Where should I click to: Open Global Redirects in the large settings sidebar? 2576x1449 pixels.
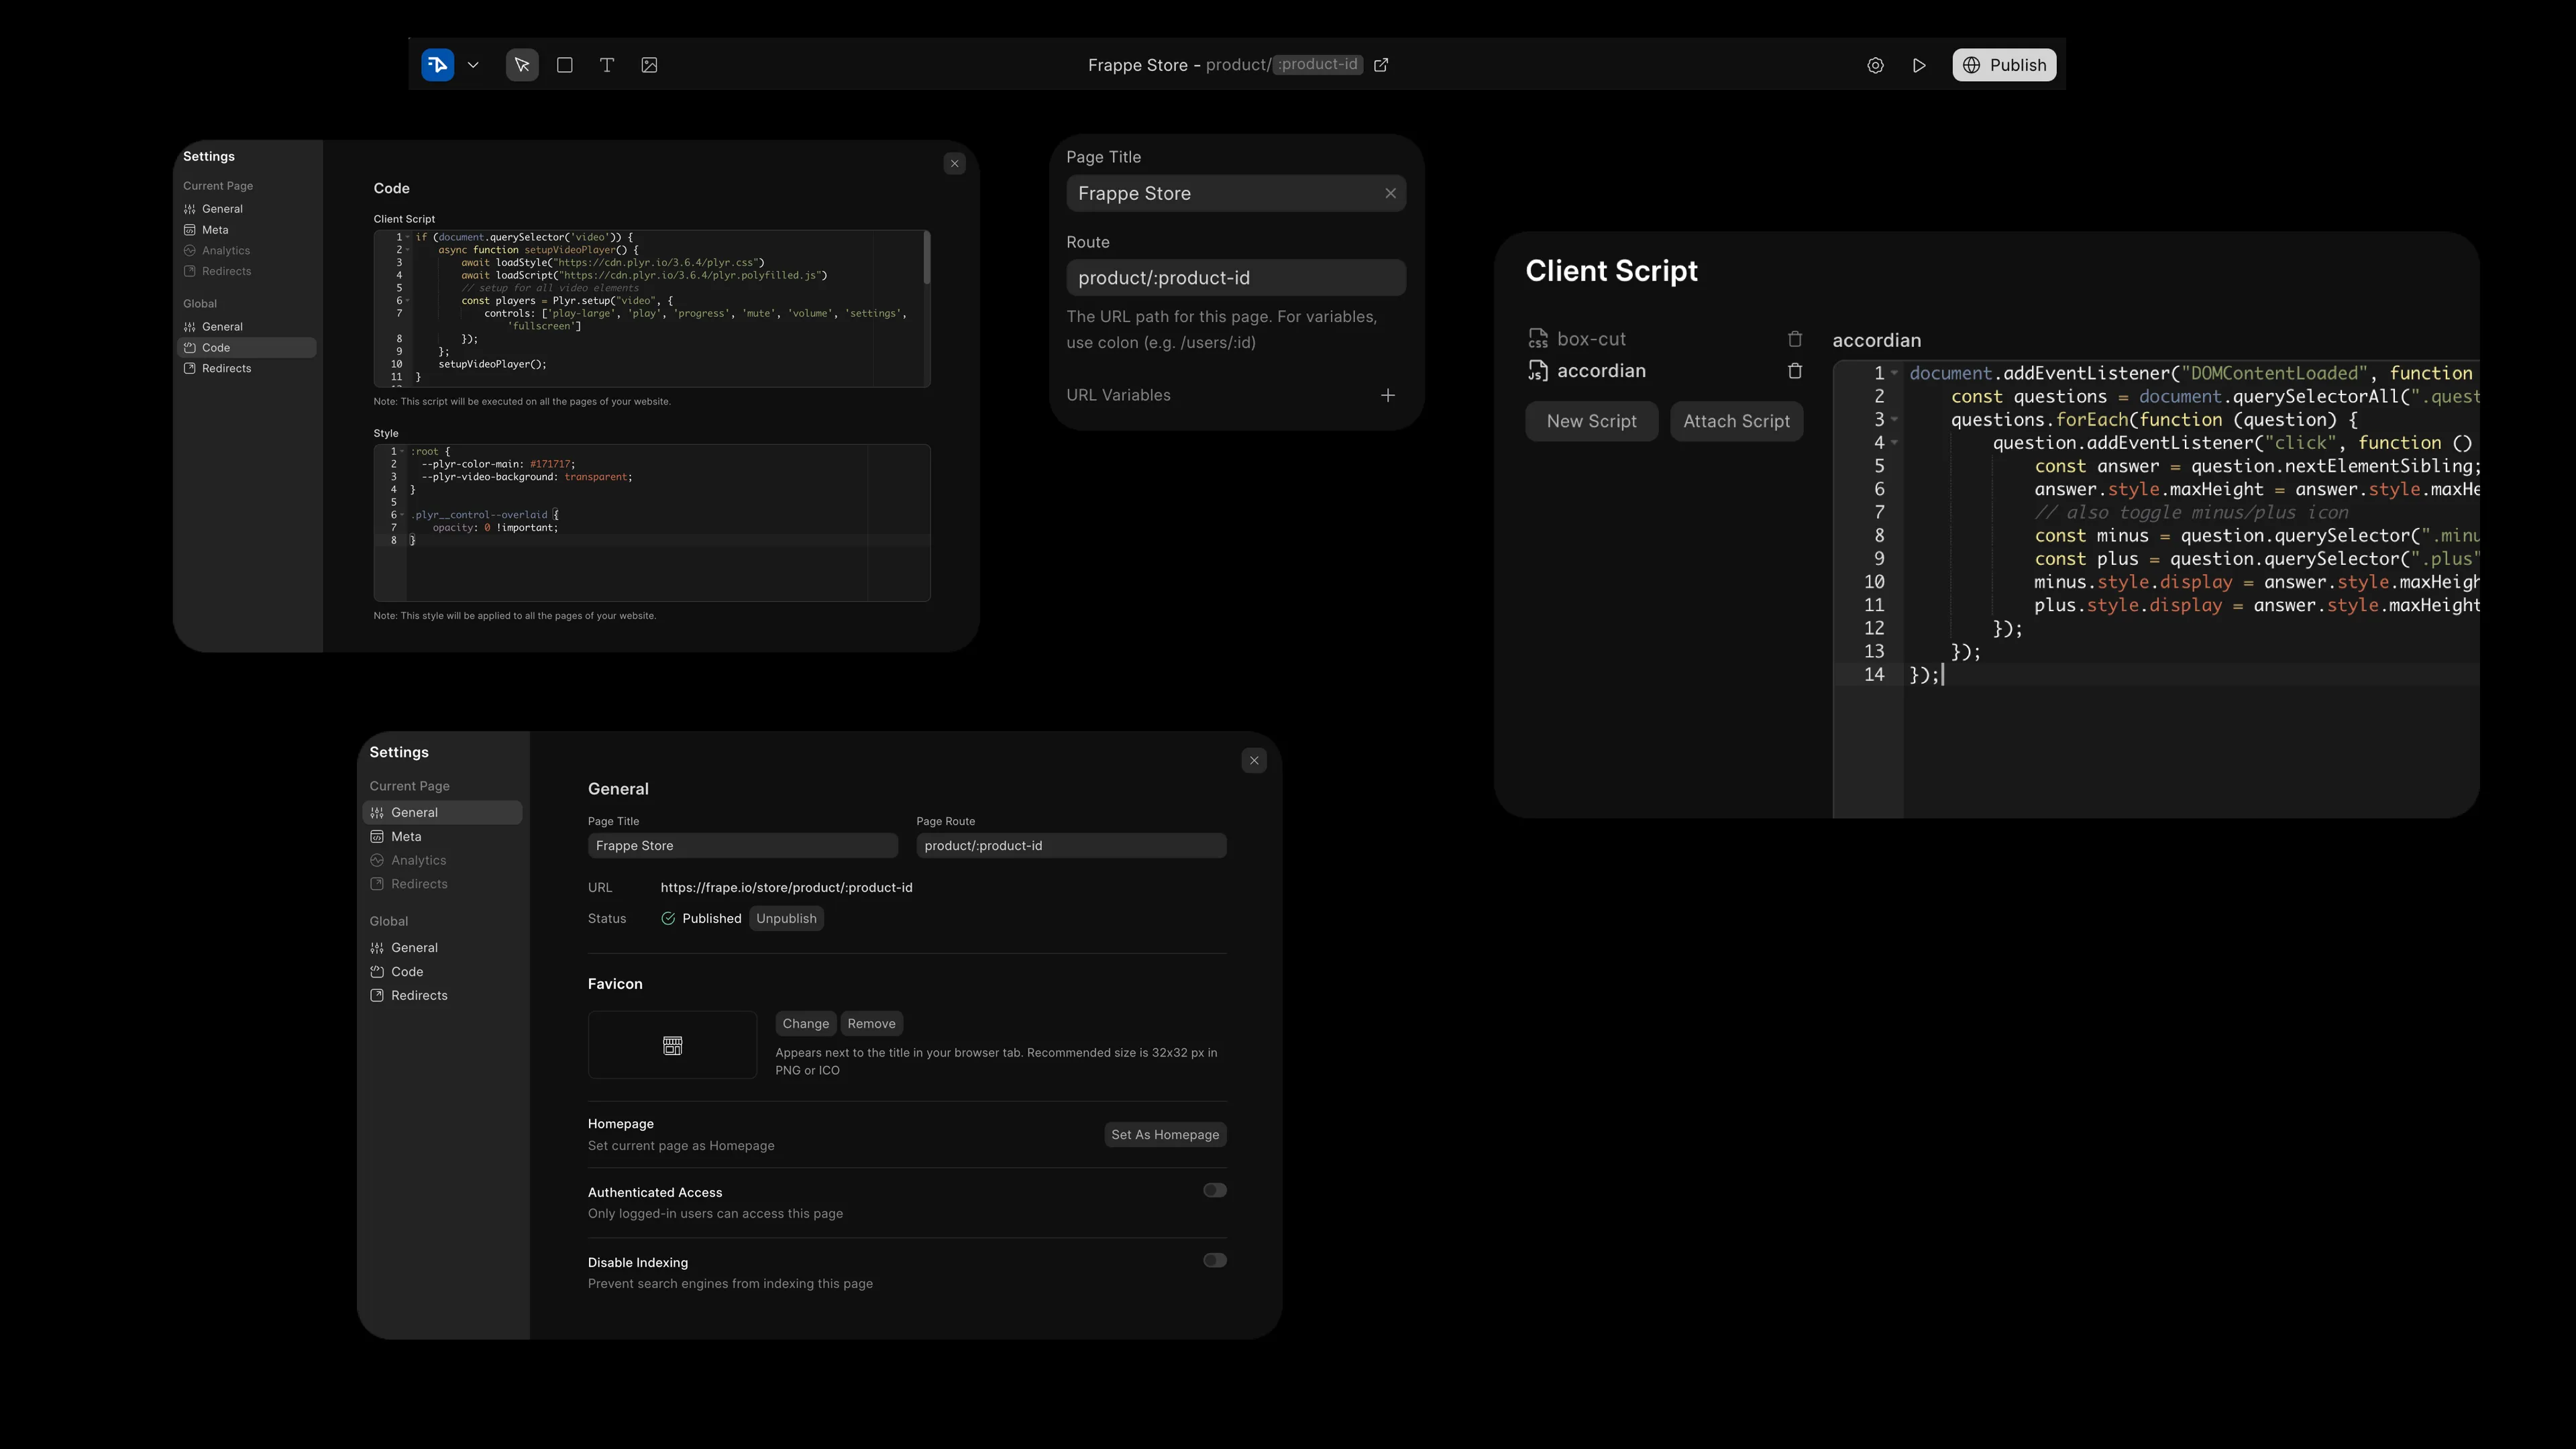(x=442, y=996)
